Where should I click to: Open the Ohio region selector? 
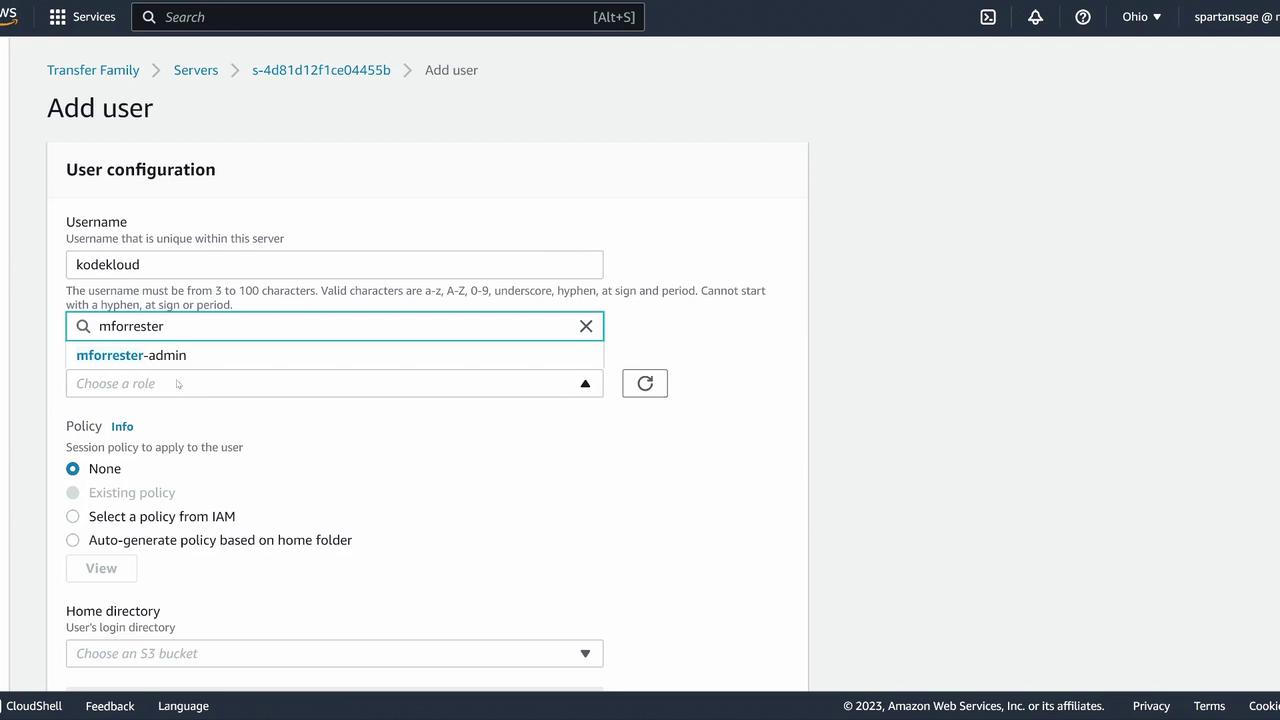(x=1141, y=17)
